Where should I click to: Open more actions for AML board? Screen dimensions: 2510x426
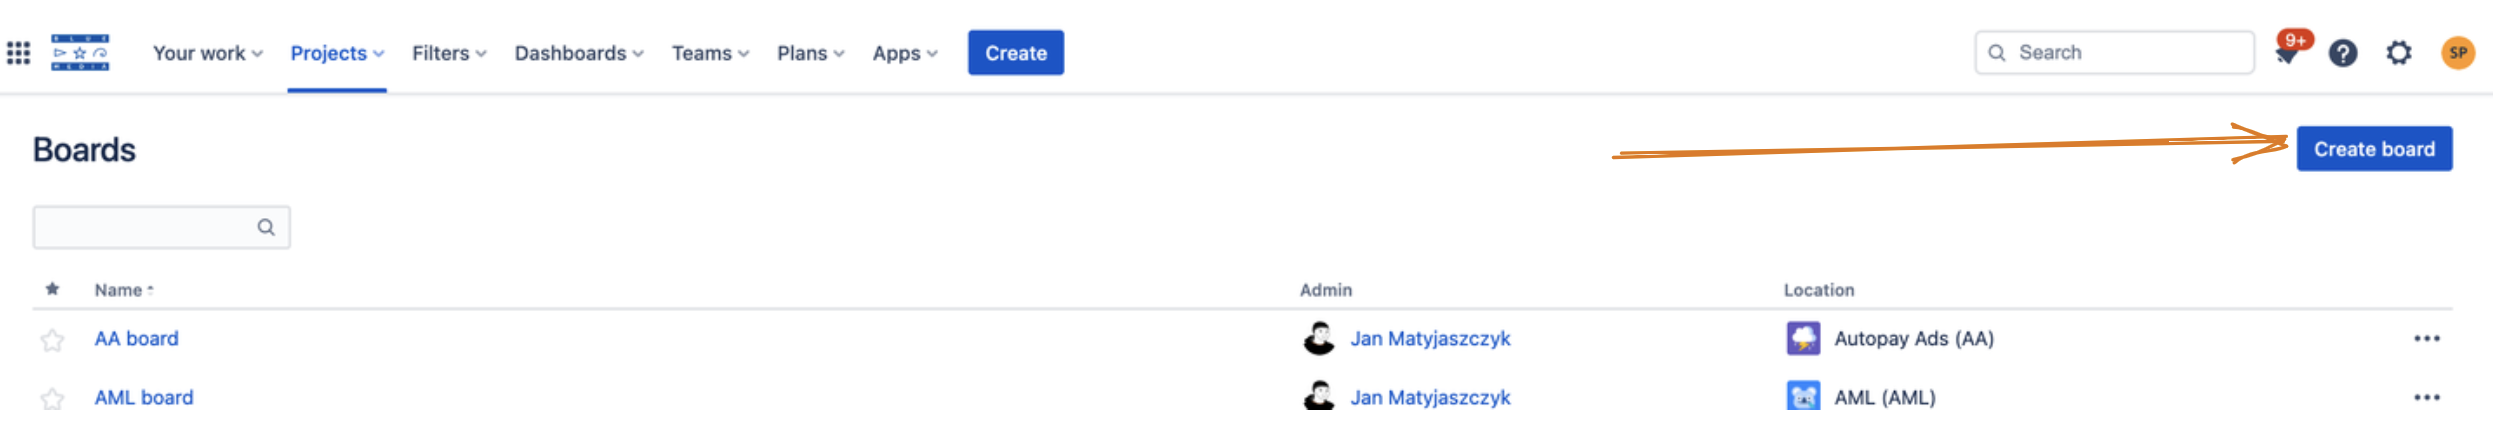click(2427, 398)
